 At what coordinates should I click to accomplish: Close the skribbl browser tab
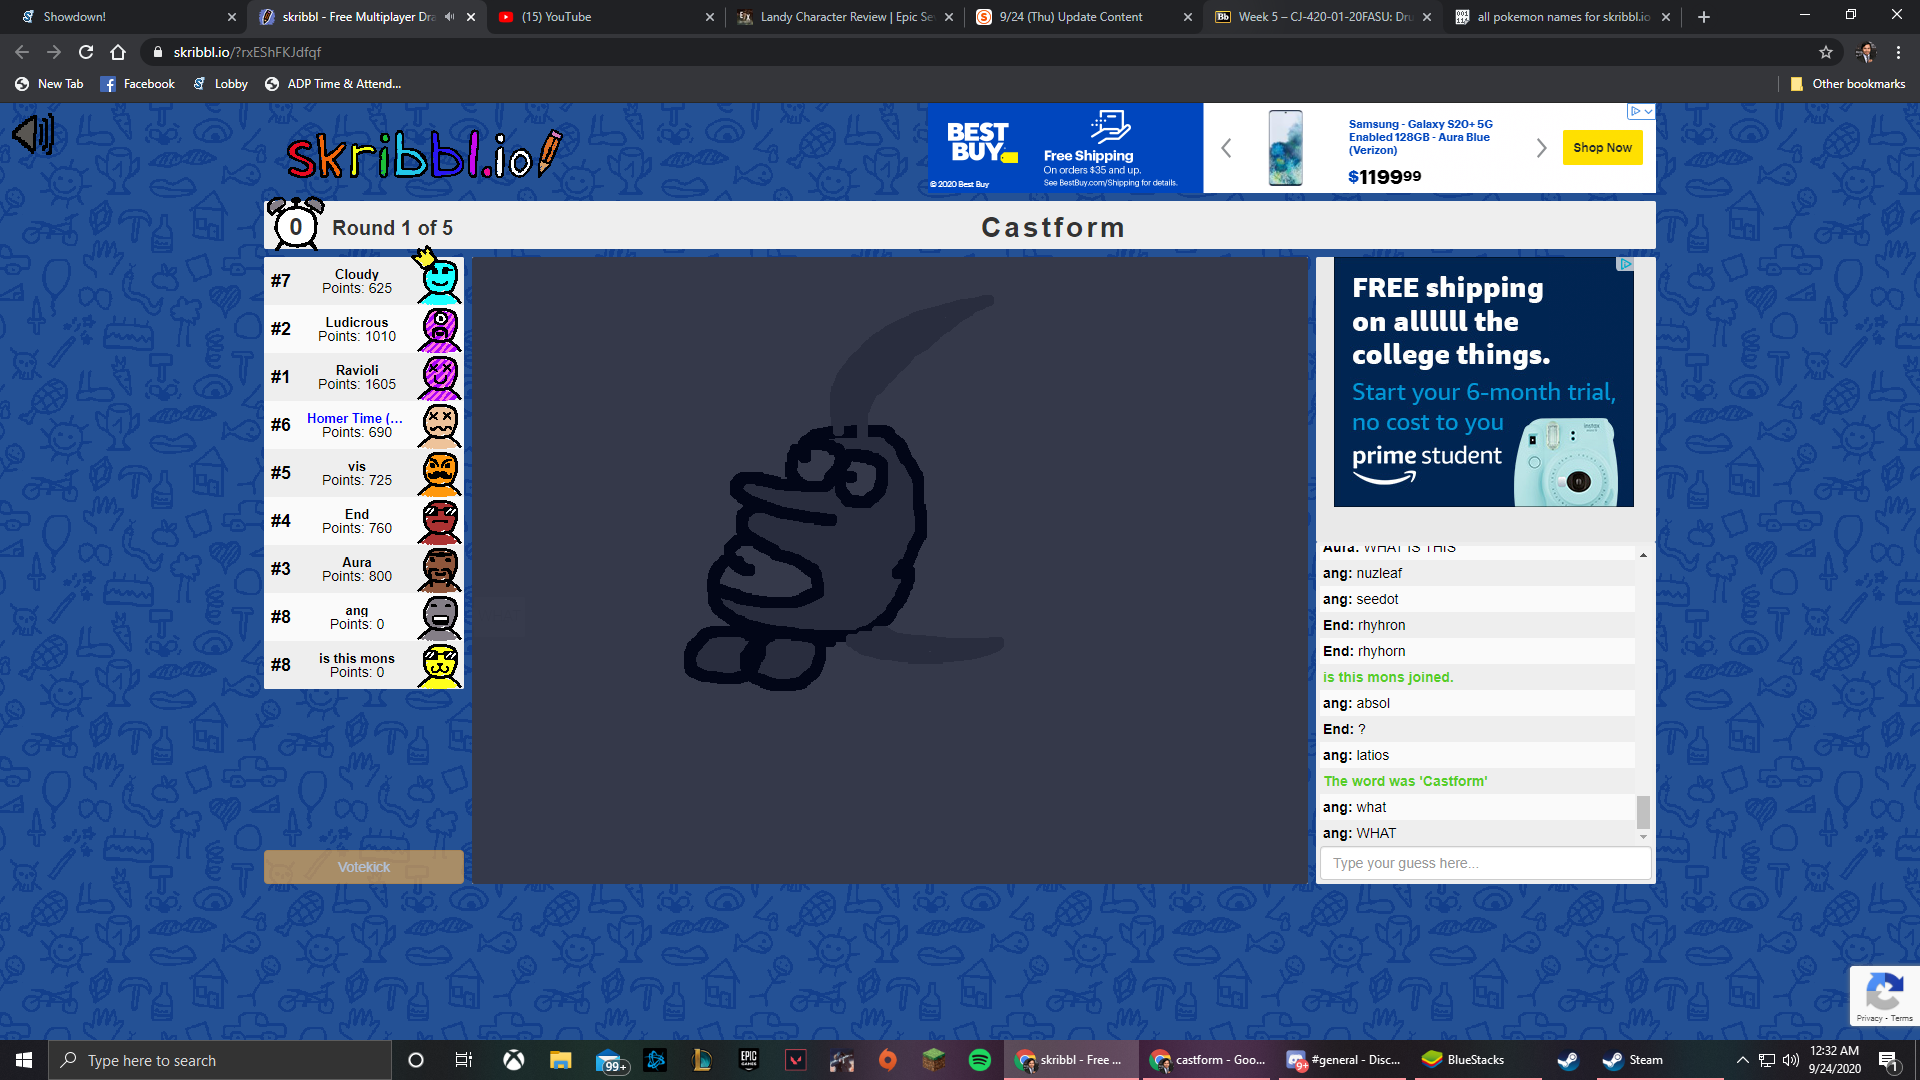pyautogui.click(x=471, y=17)
